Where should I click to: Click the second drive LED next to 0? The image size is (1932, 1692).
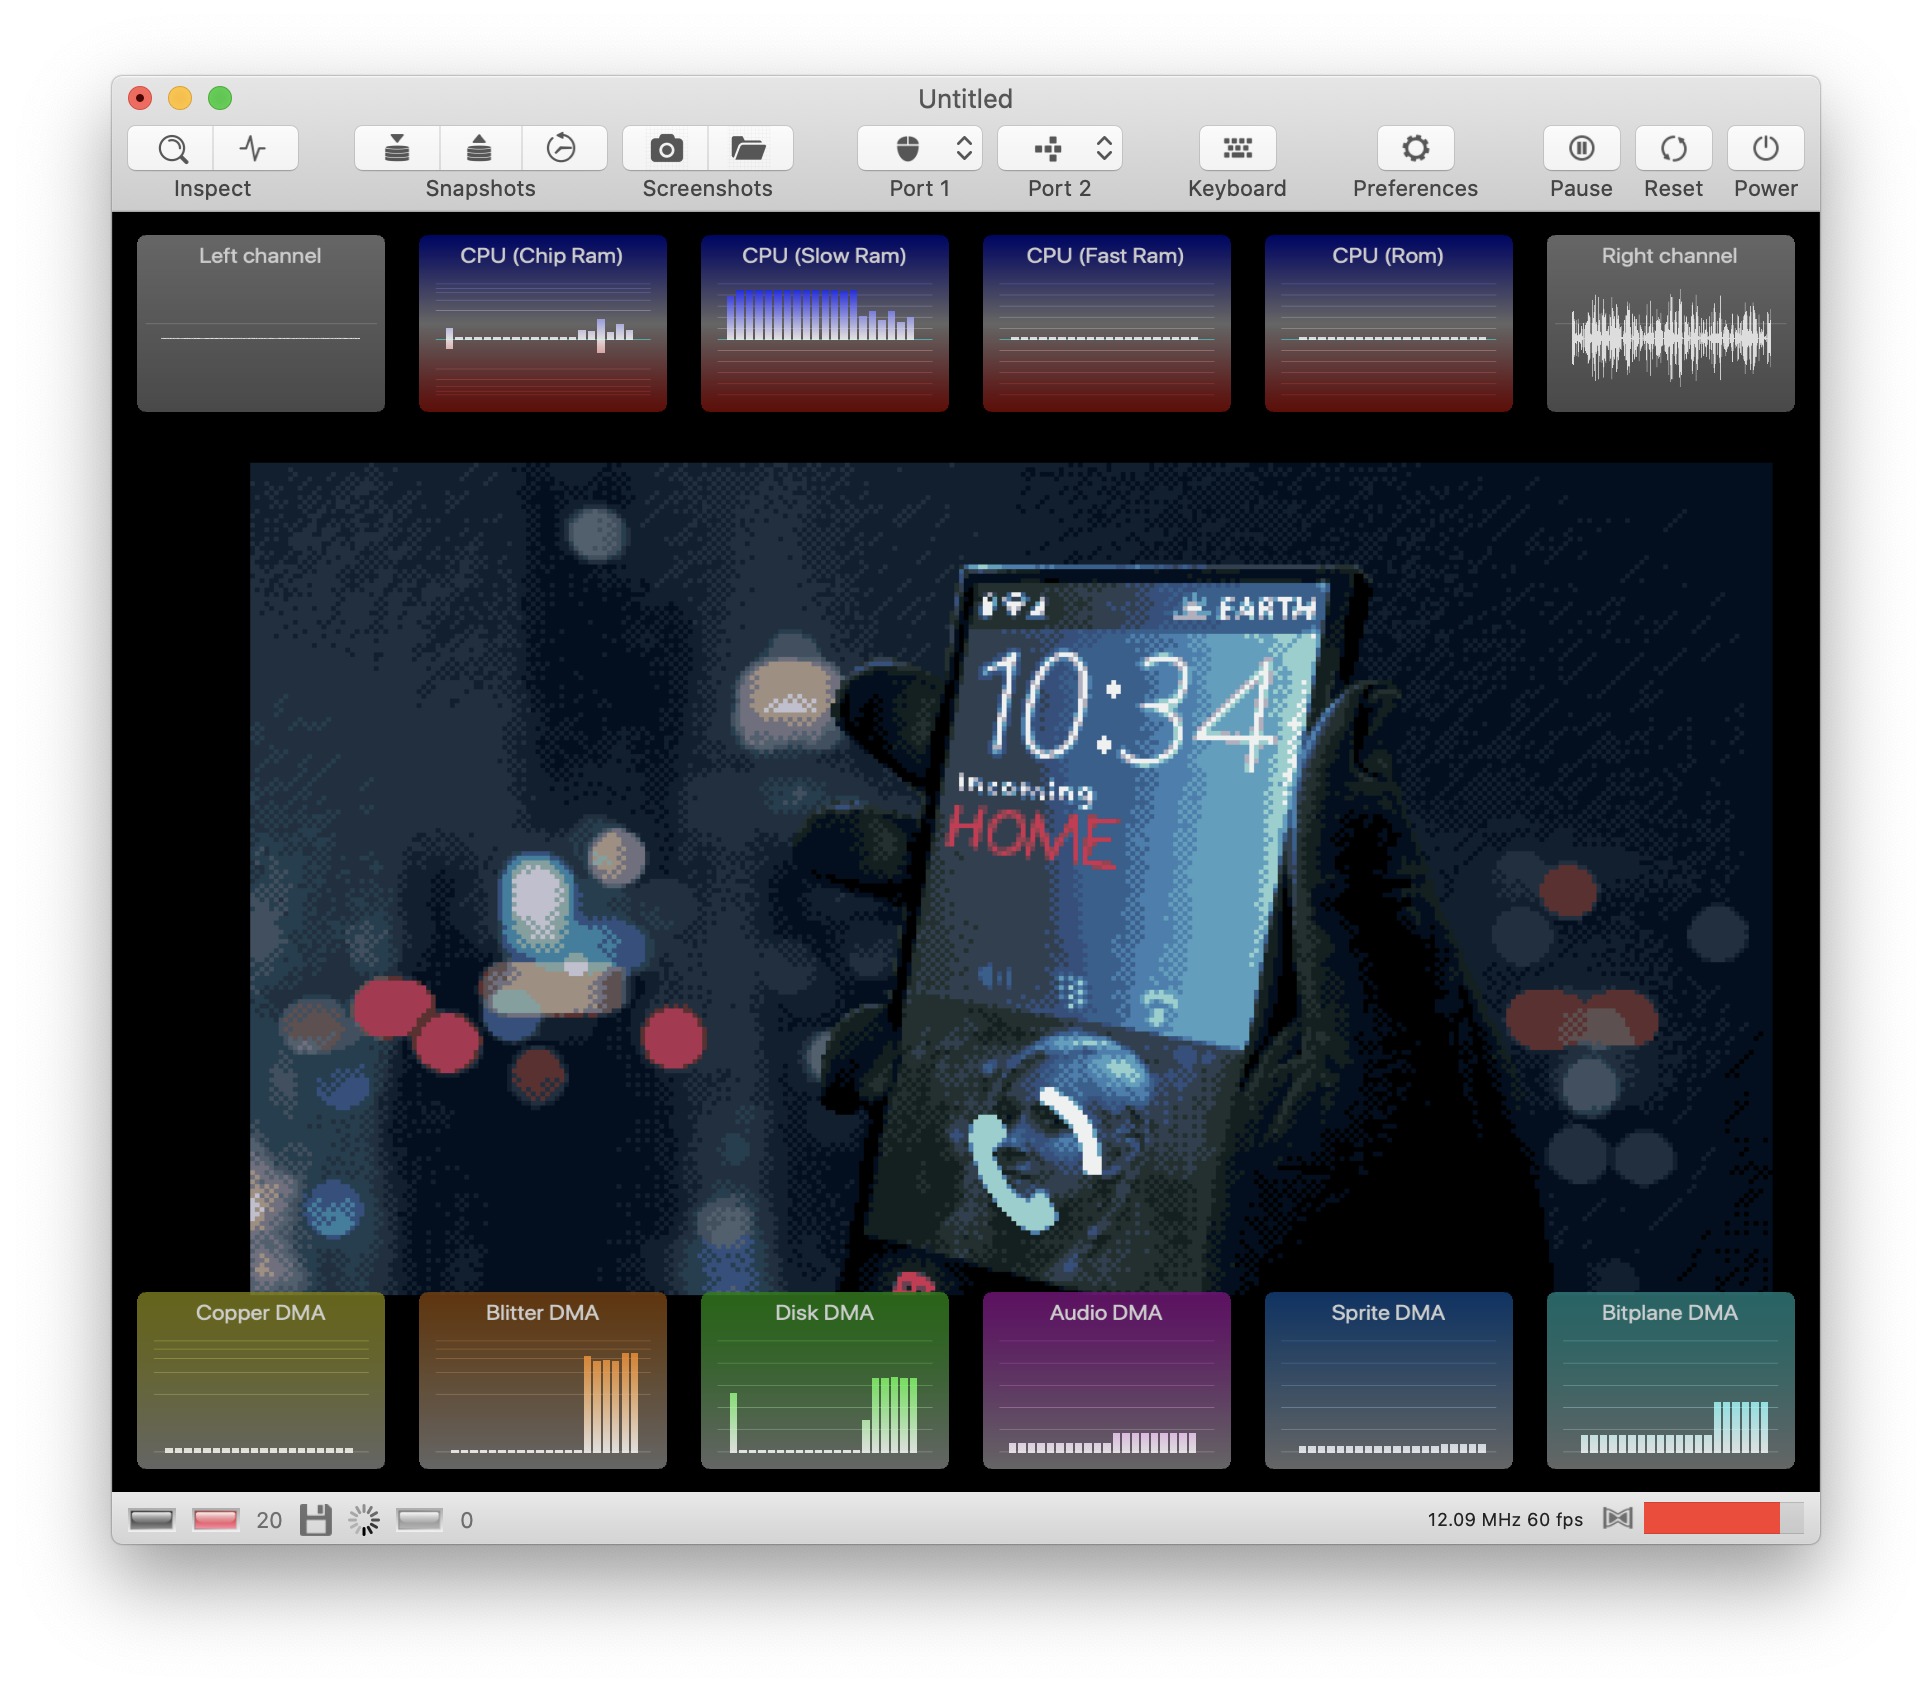click(419, 1519)
